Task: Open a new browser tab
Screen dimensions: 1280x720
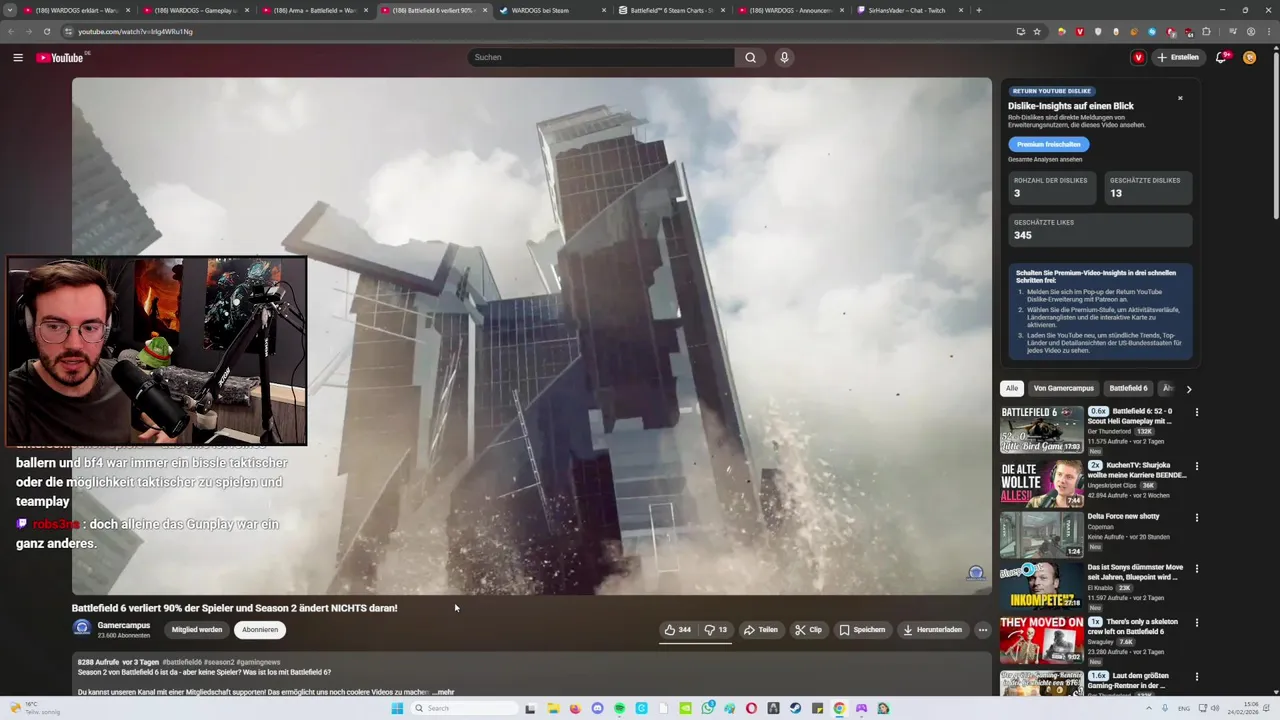Action: 978,10
